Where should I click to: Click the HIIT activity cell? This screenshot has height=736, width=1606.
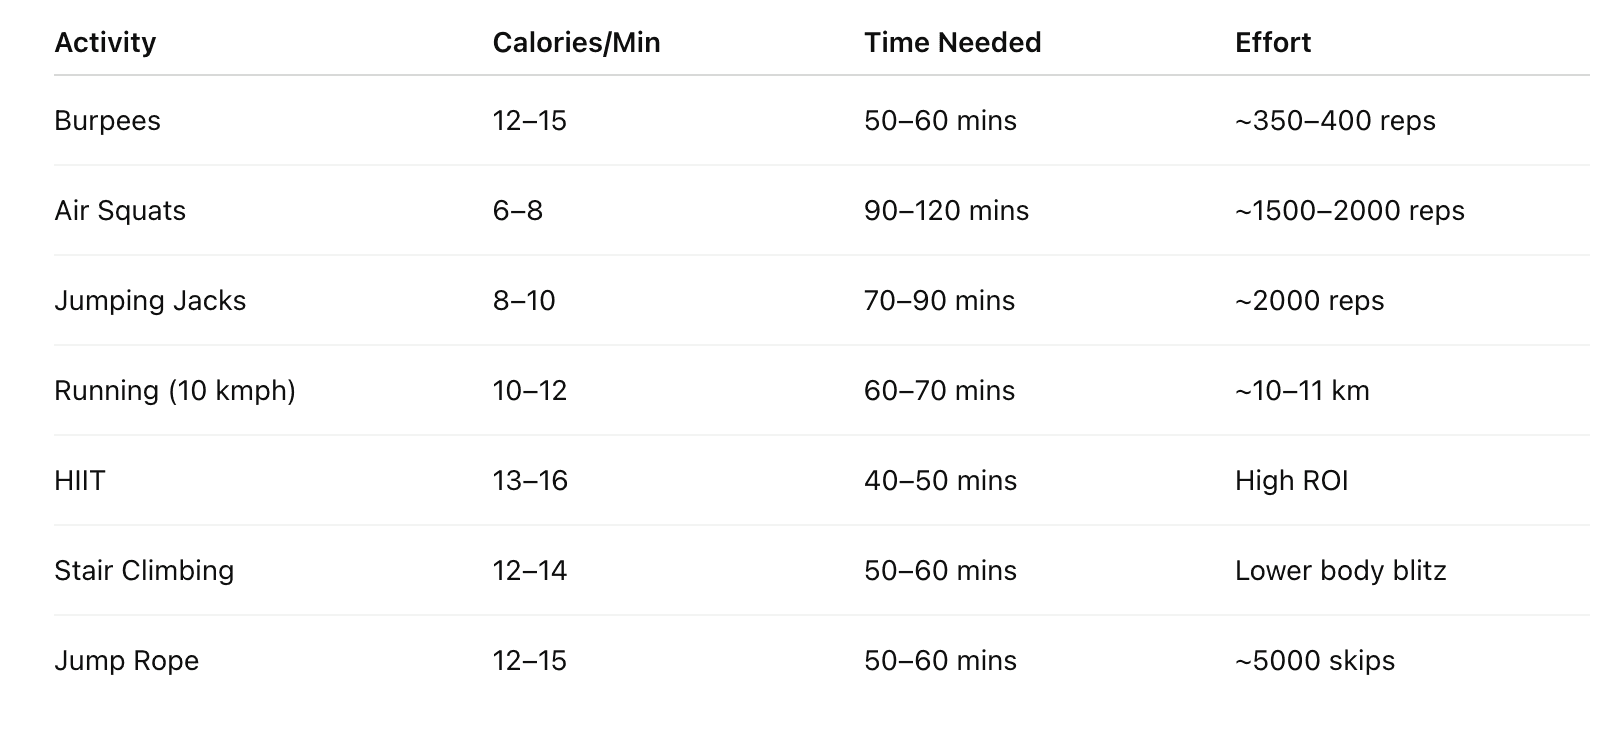coord(80,481)
